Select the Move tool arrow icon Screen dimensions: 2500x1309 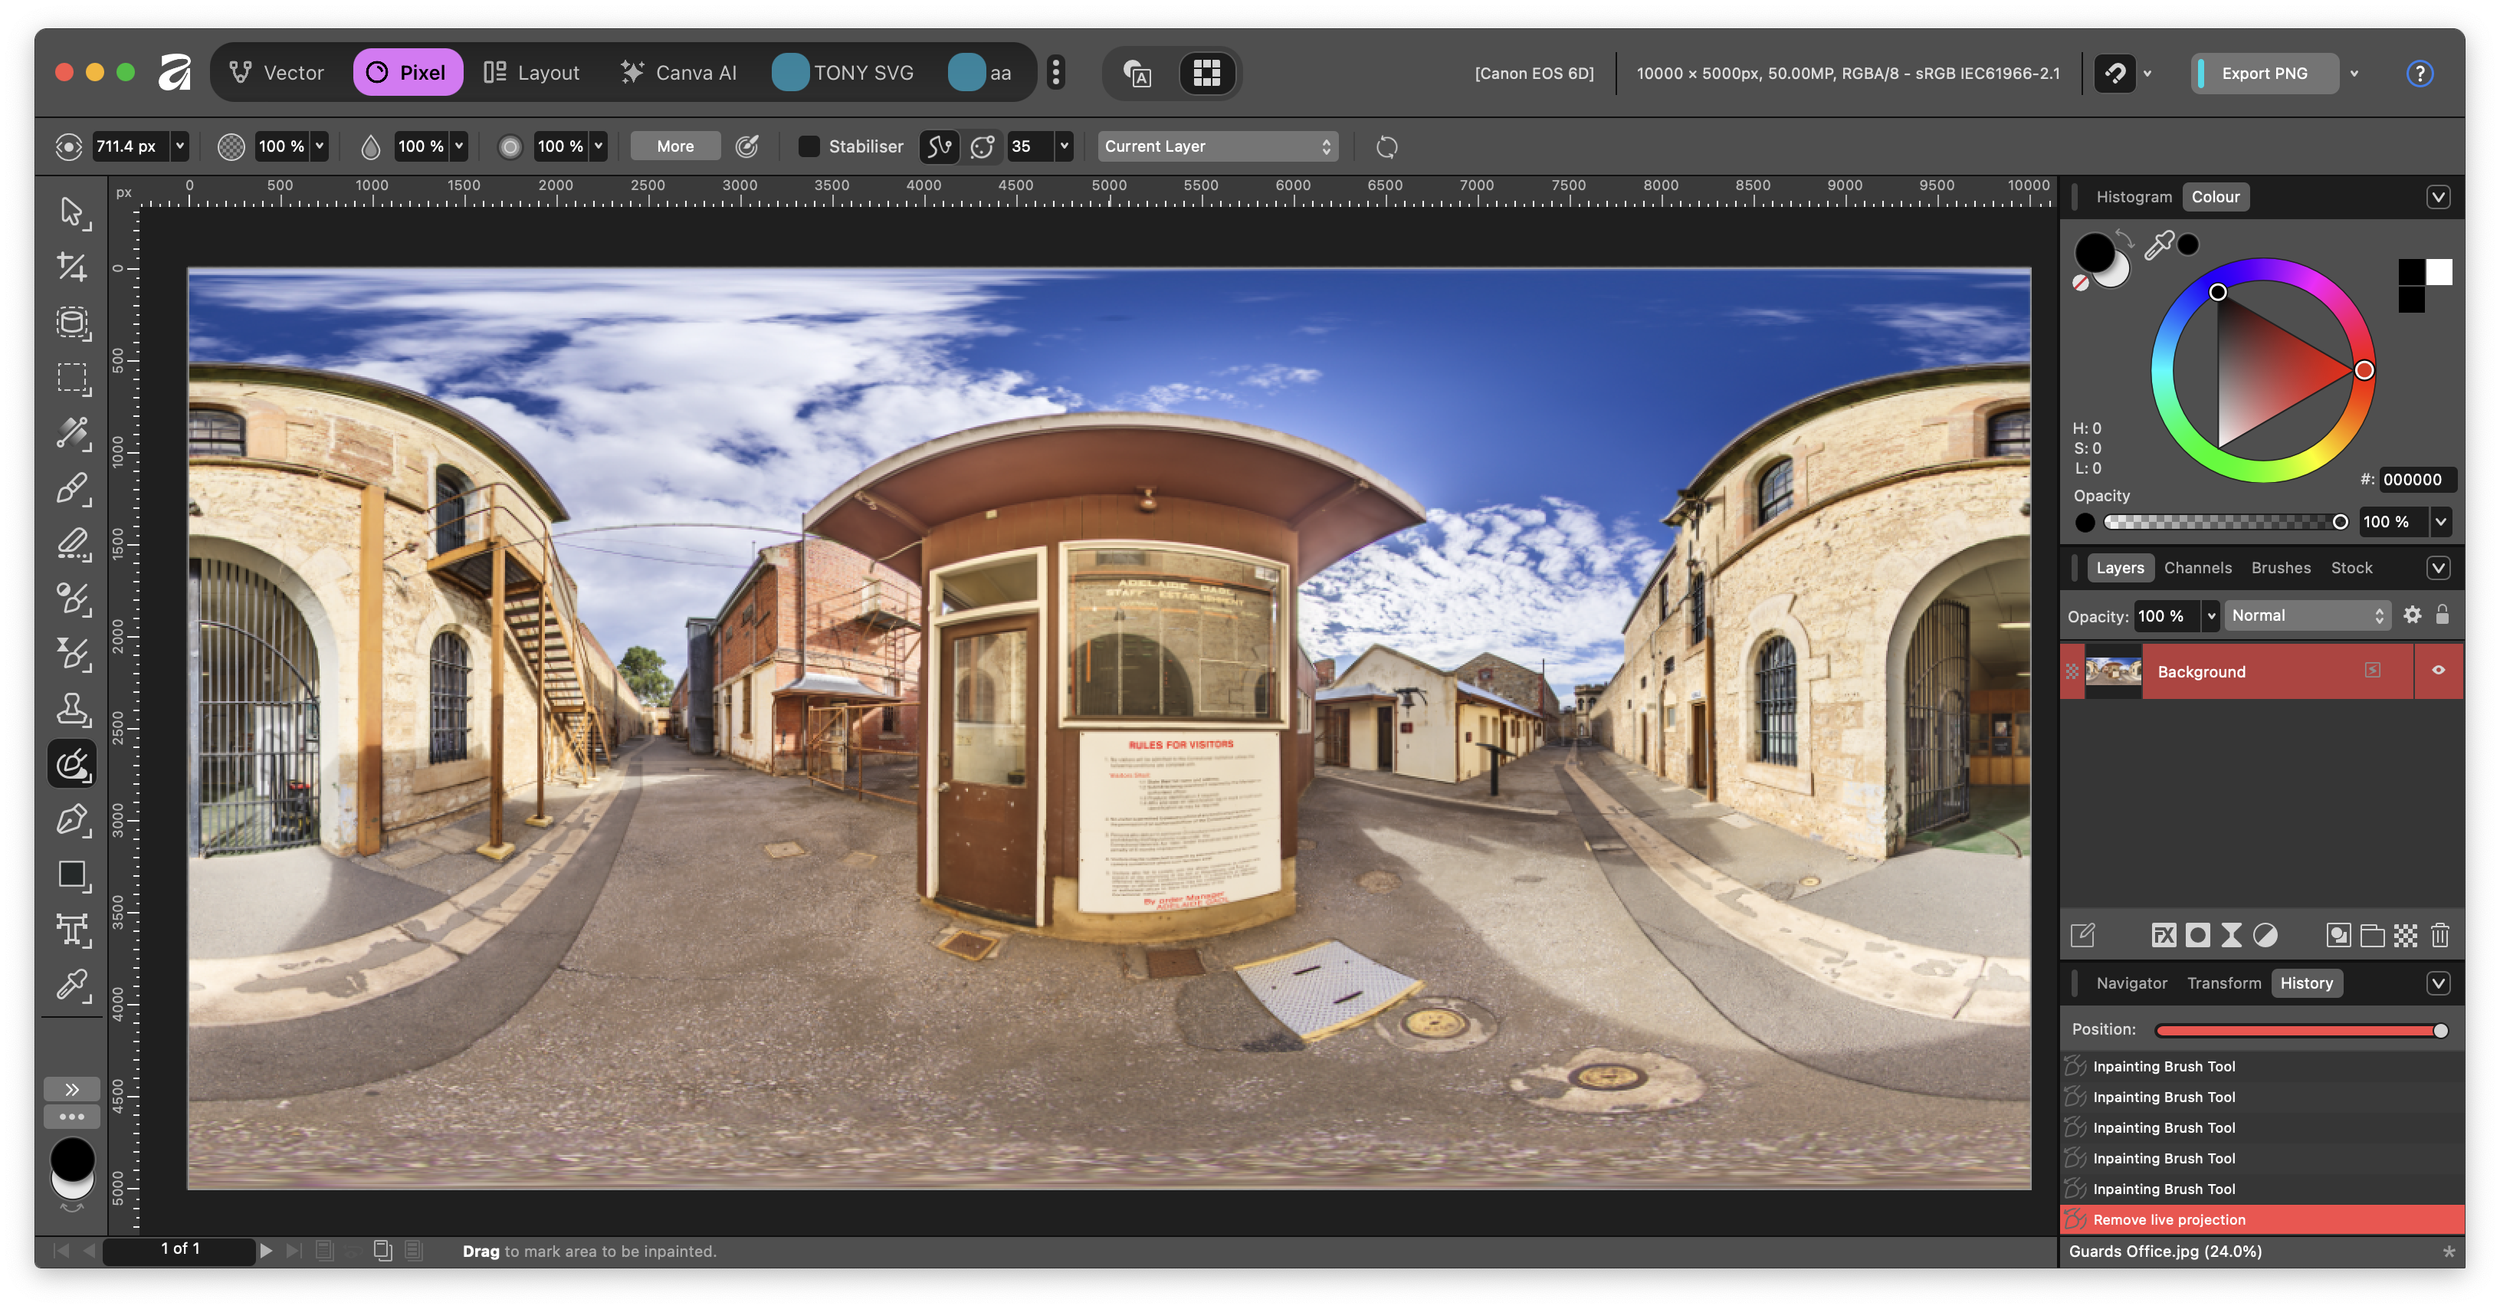click(71, 211)
